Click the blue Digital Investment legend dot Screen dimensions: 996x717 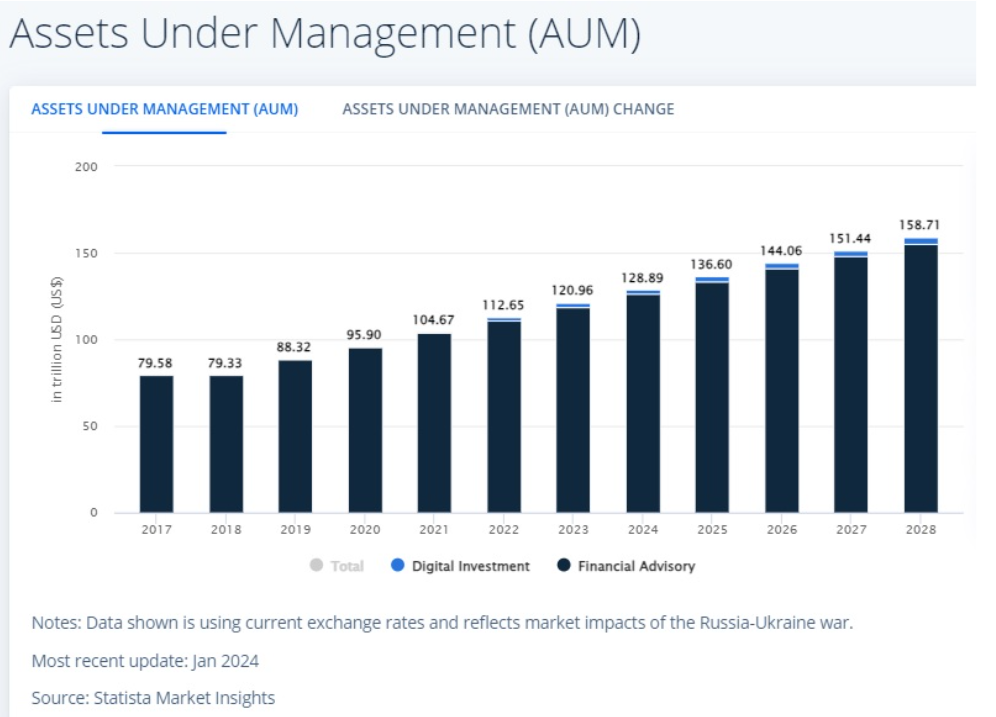point(398,566)
